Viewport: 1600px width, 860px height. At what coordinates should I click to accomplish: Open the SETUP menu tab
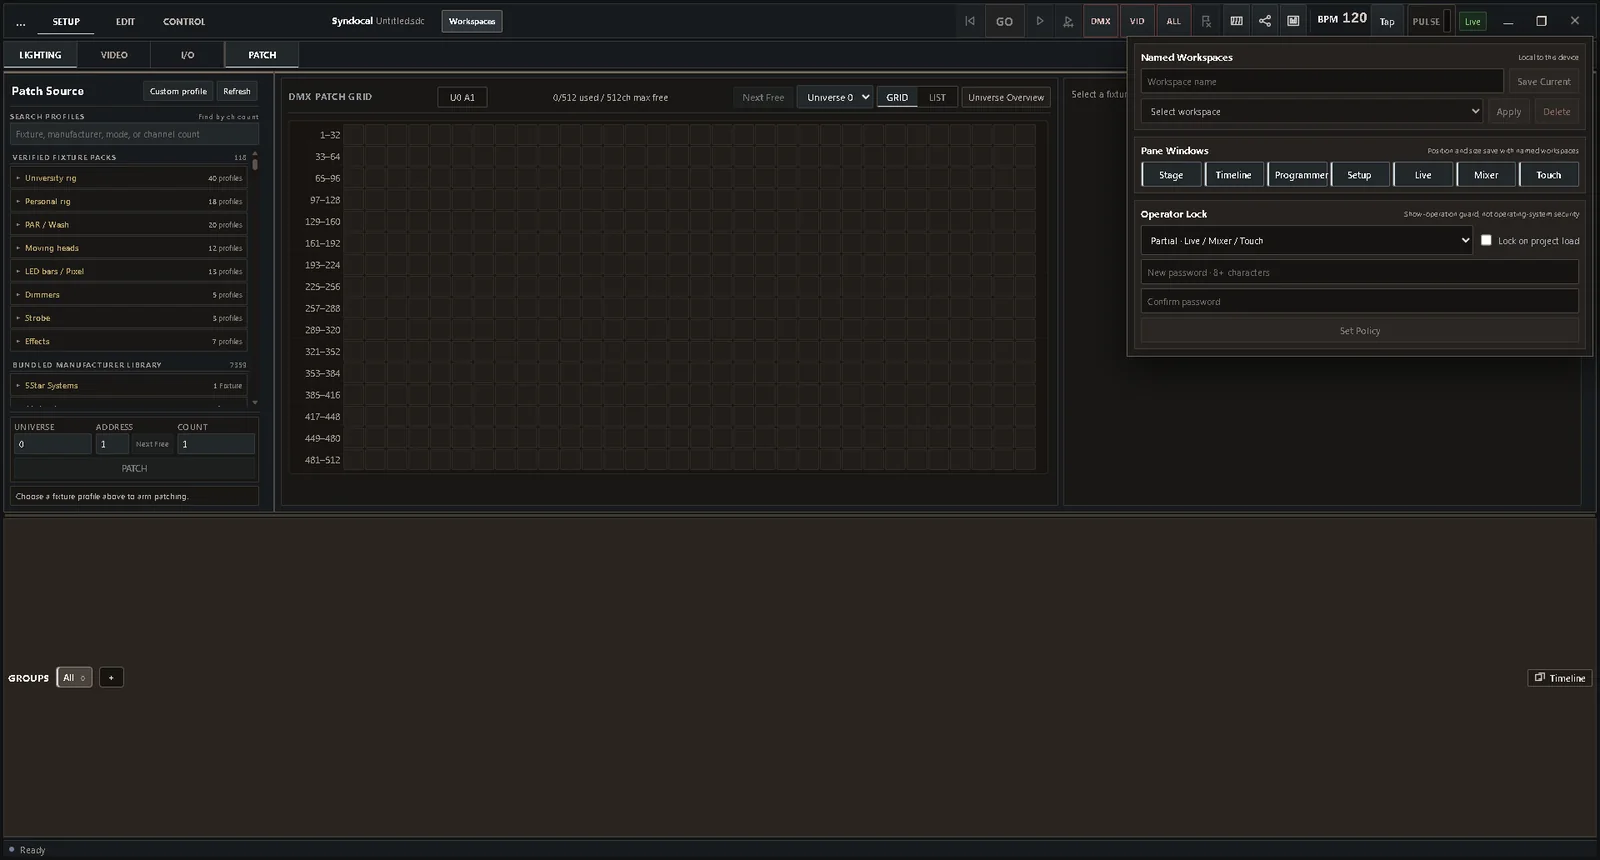(66, 22)
